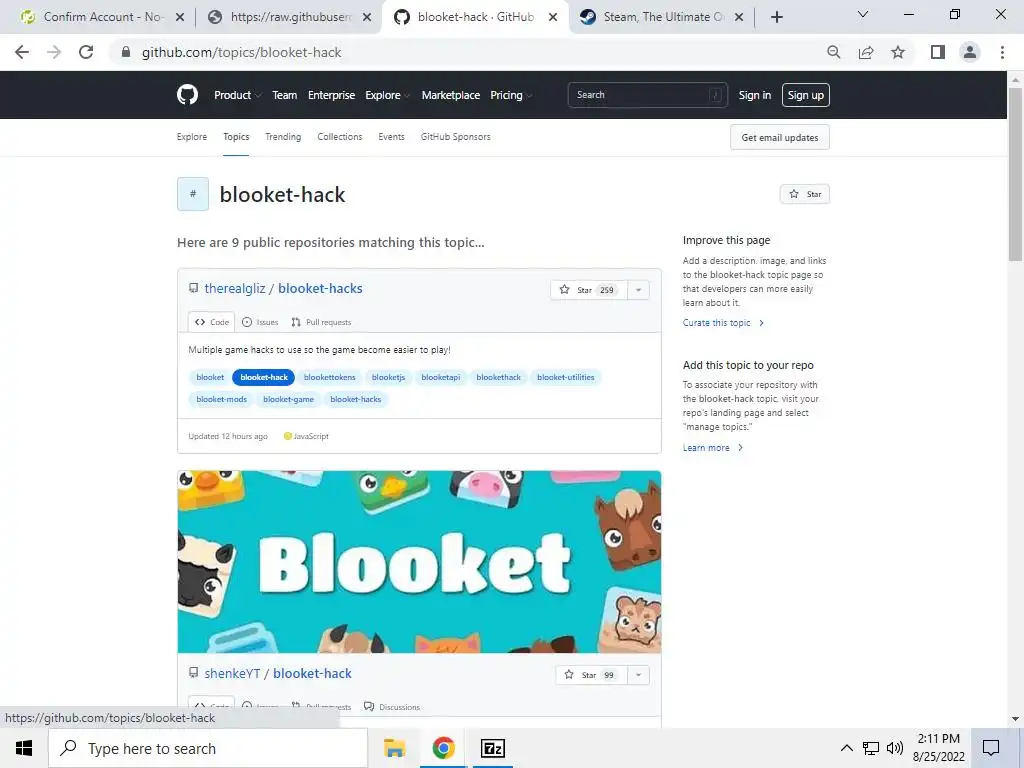Open the Events sub-navigation tab
Image resolution: width=1024 pixels, height=768 pixels.
391,136
